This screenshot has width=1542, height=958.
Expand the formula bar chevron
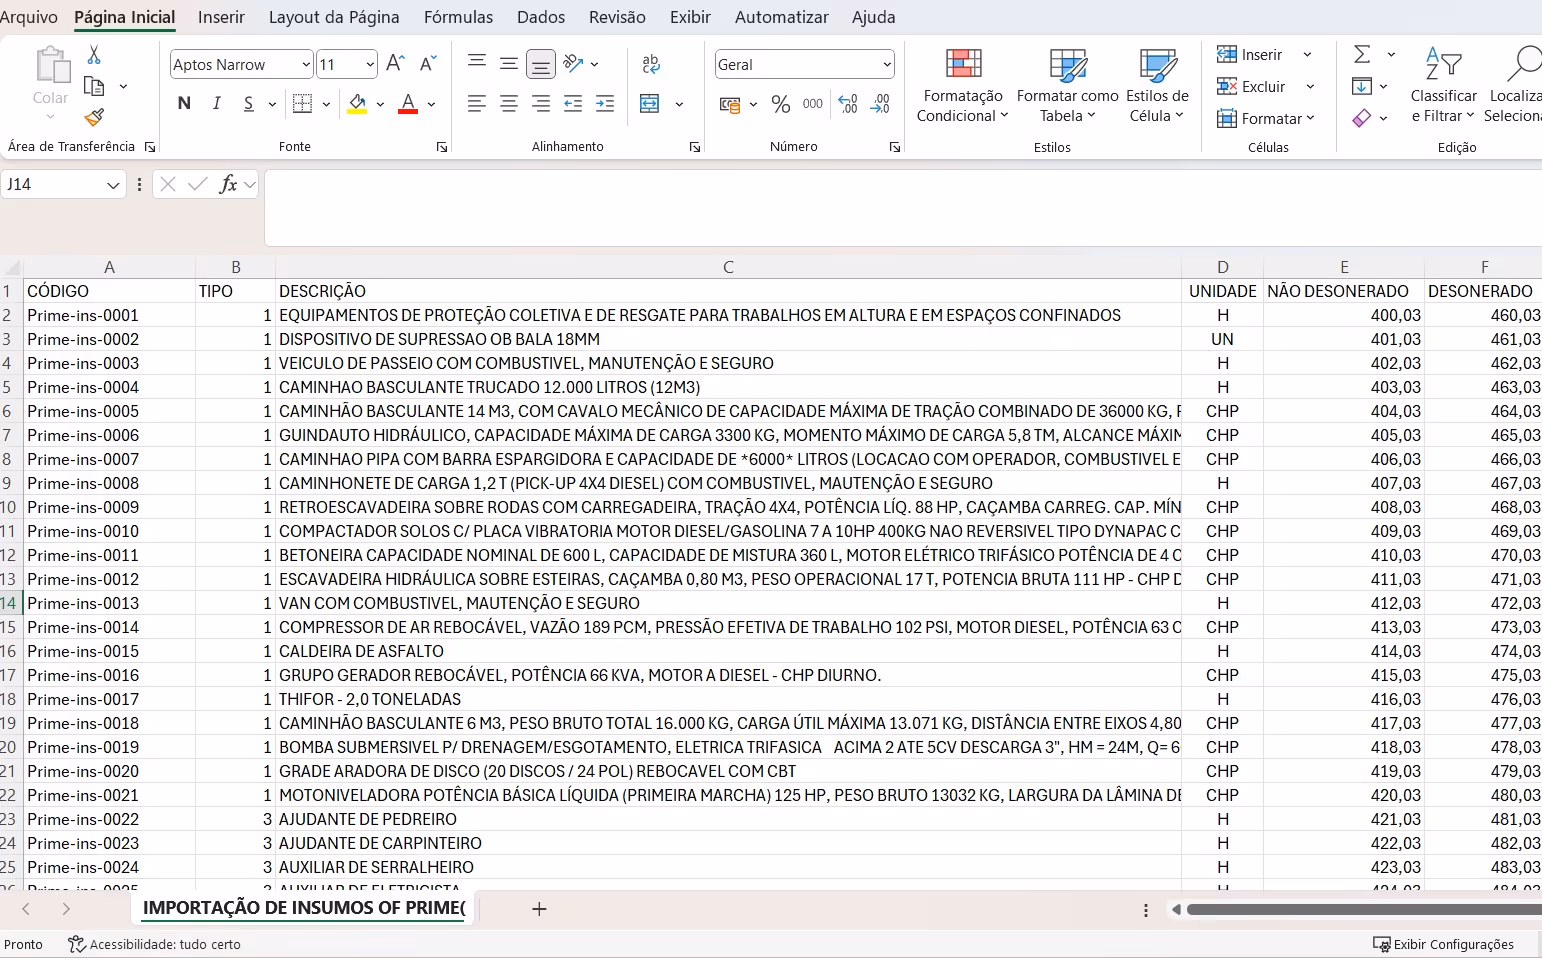pyautogui.click(x=250, y=184)
